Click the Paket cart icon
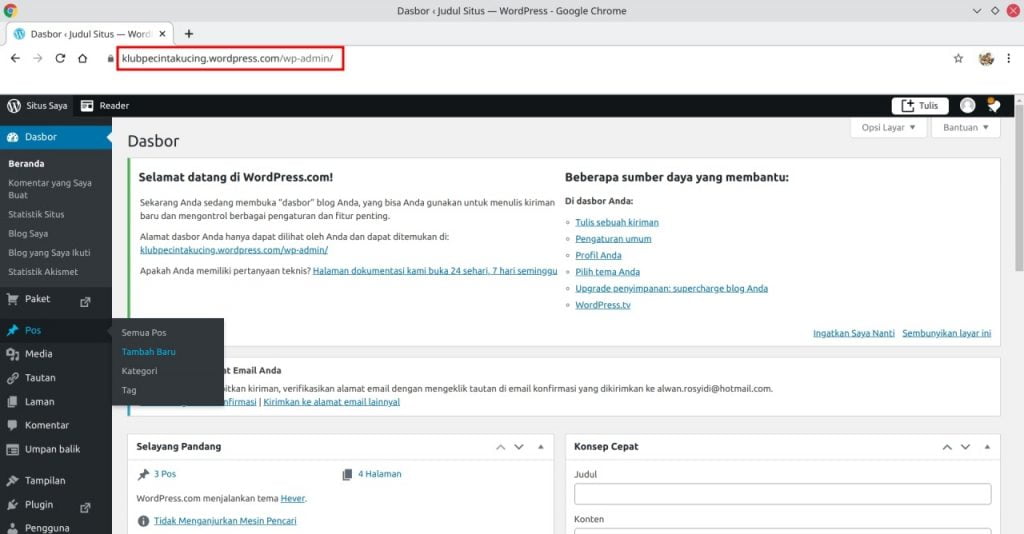 [12, 299]
